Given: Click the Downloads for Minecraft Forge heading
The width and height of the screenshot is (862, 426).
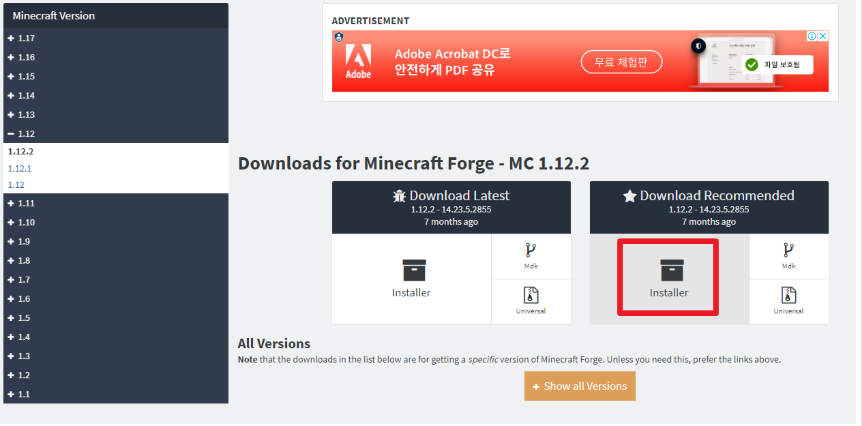Looking at the screenshot, I should (413, 163).
